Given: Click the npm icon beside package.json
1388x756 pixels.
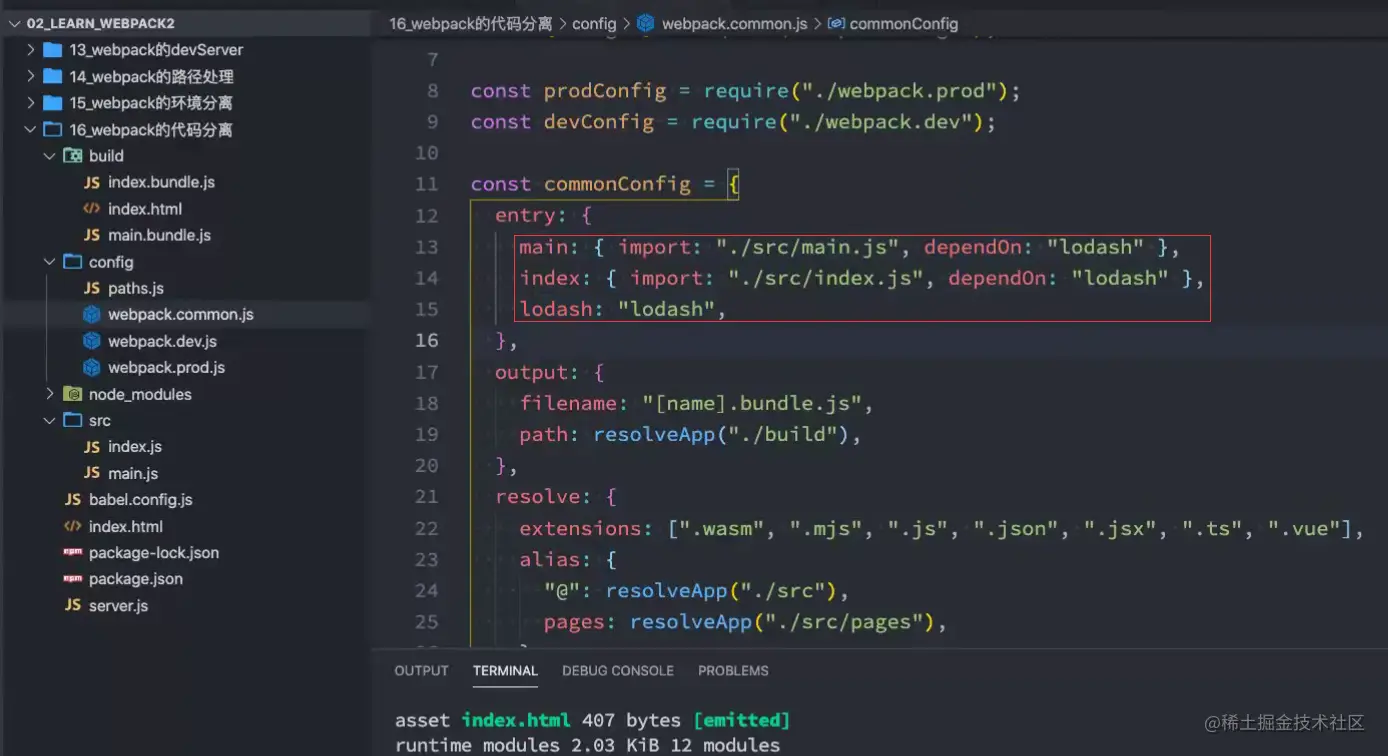Looking at the screenshot, I should (x=72, y=579).
